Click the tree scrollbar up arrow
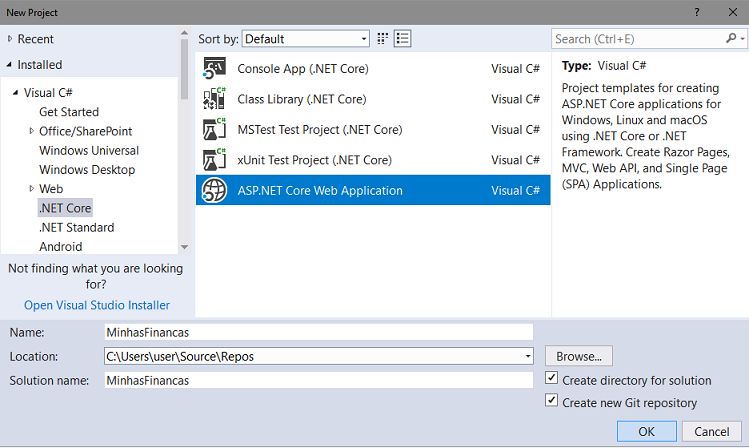The width and height of the screenshot is (749, 448). tap(184, 33)
